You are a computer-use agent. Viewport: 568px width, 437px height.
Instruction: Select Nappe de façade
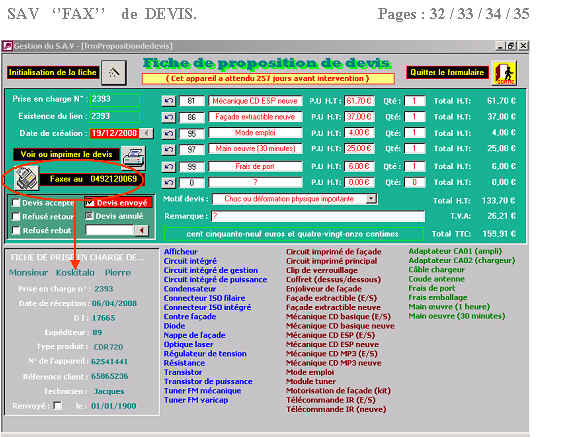[195, 335]
